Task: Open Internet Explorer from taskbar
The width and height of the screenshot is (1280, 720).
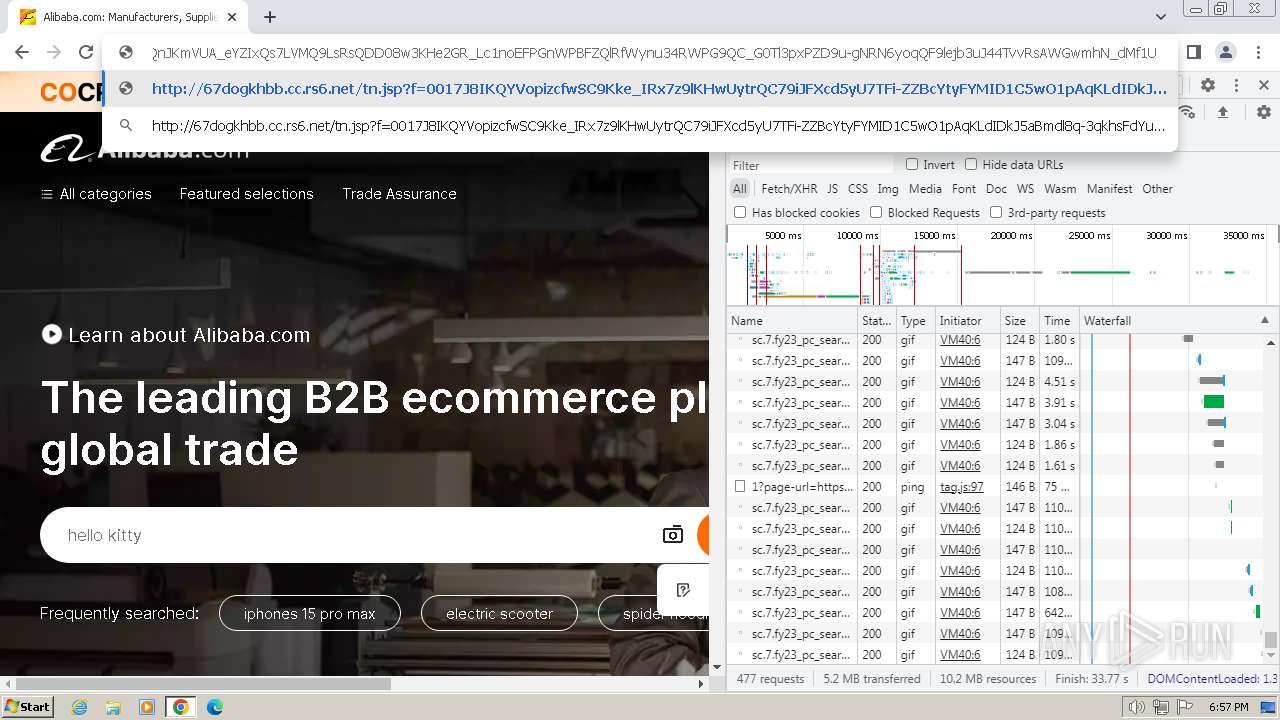Action: pyautogui.click(x=79, y=707)
